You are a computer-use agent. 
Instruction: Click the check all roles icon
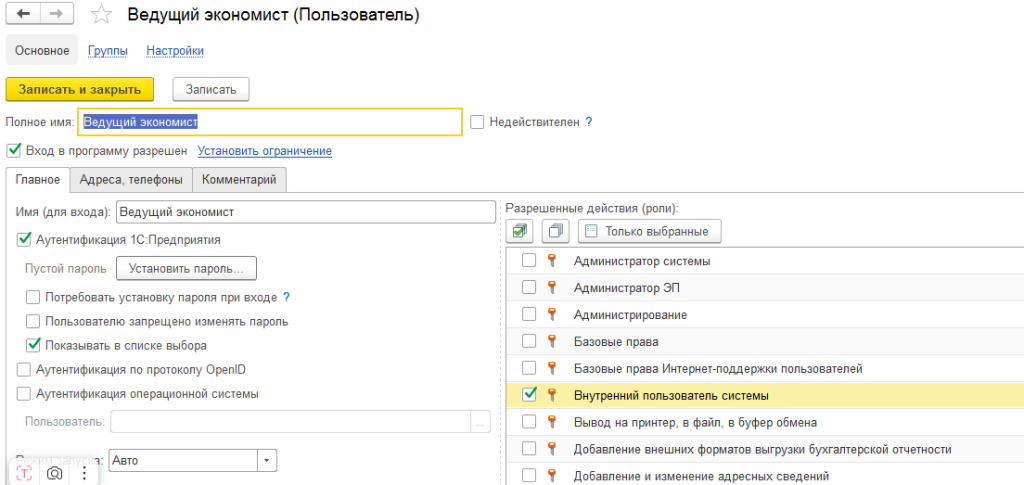[x=520, y=231]
